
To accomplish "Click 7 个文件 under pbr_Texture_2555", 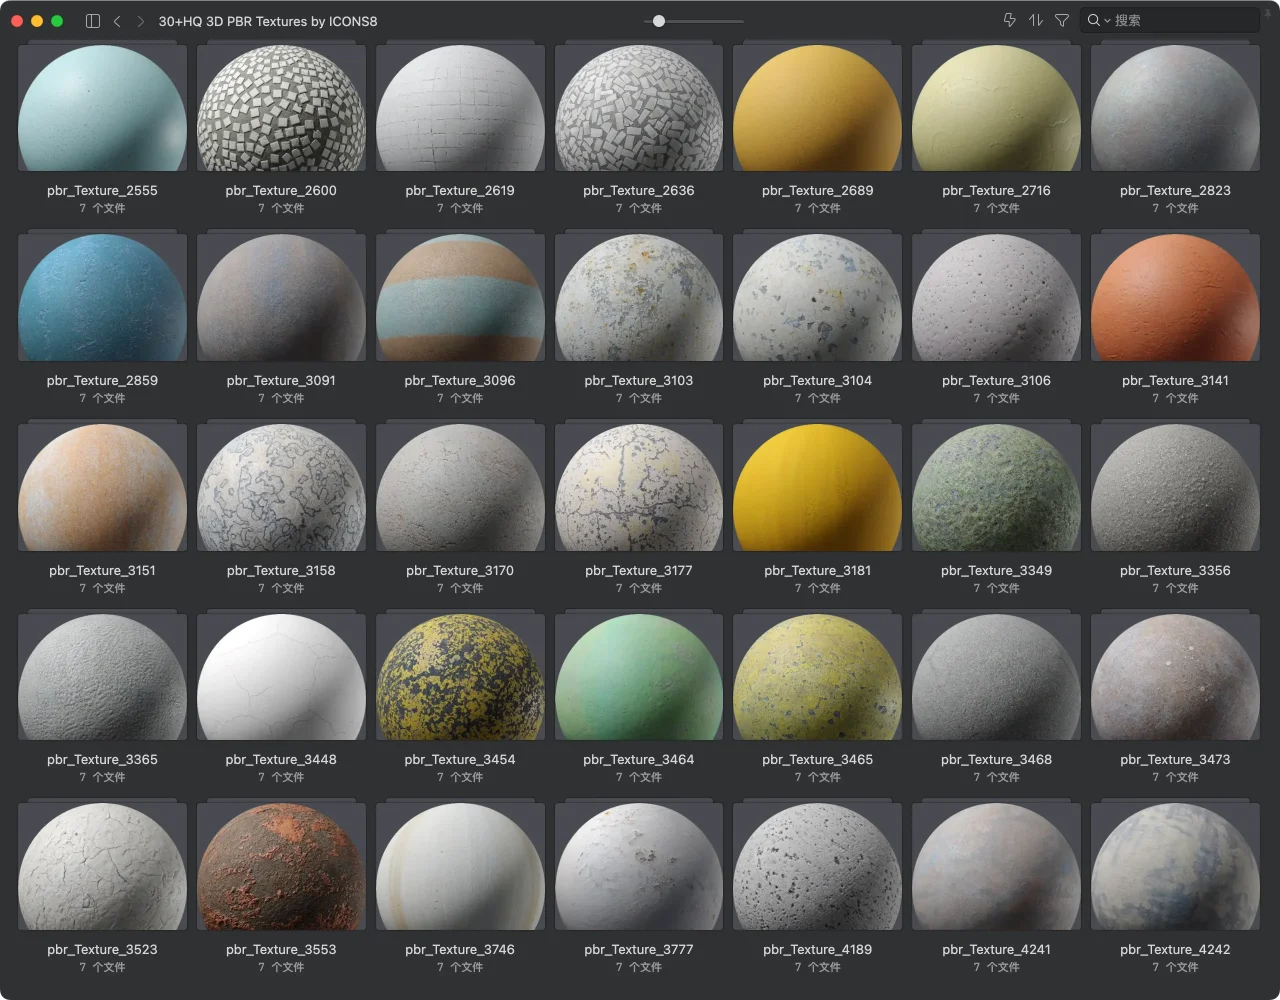I will tap(102, 208).
